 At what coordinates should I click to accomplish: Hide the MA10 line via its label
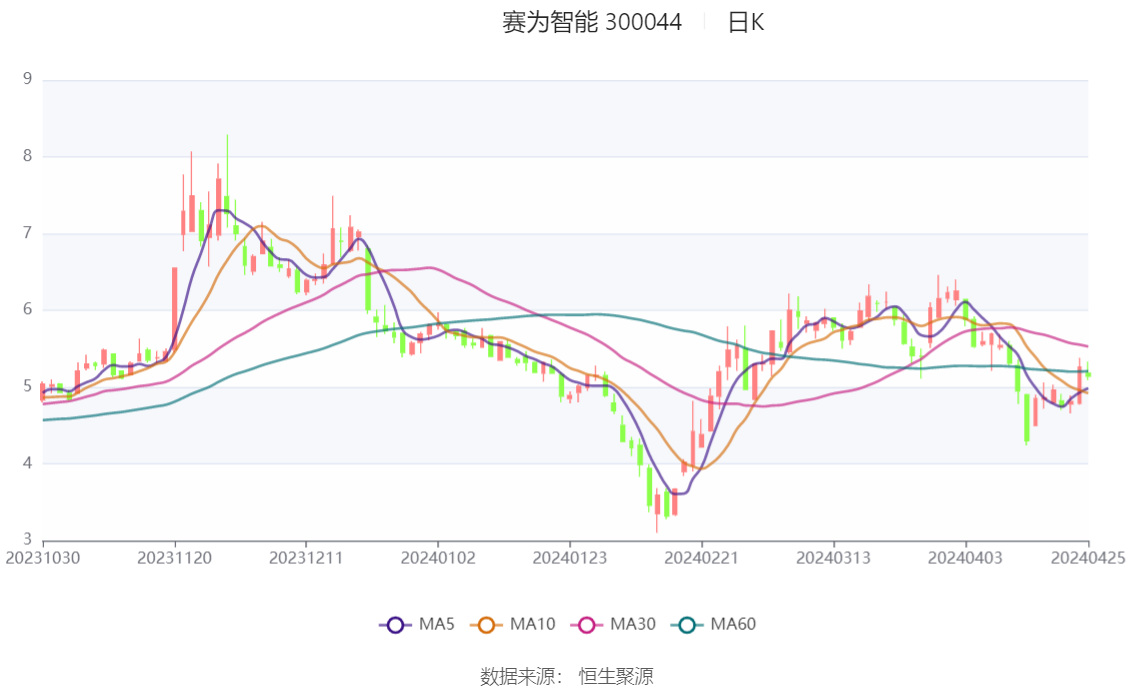point(532,624)
